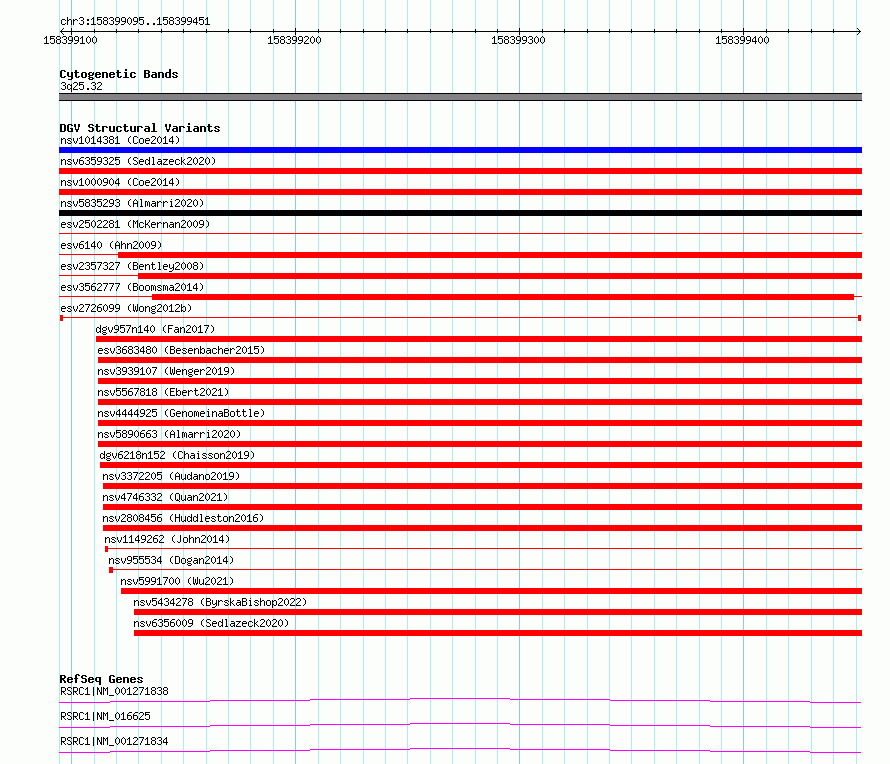Image resolution: width=890 pixels, height=764 pixels.
Task: Click nsv4746332 (Quan2021) label
Action: [165, 497]
